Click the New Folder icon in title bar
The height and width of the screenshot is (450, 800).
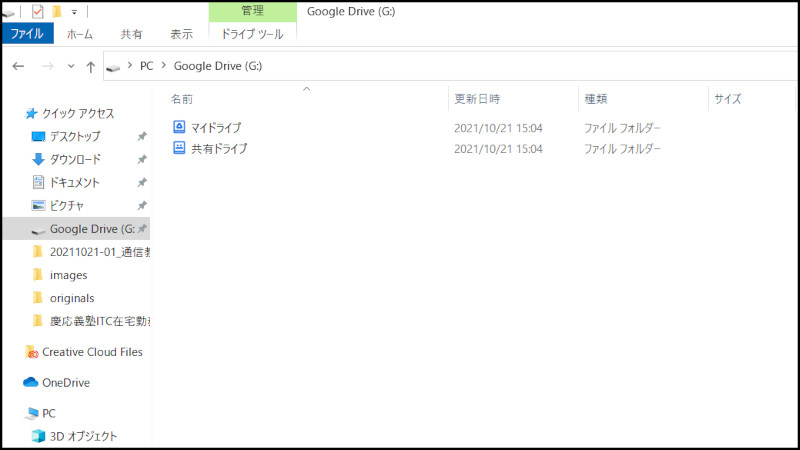click(x=57, y=11)
